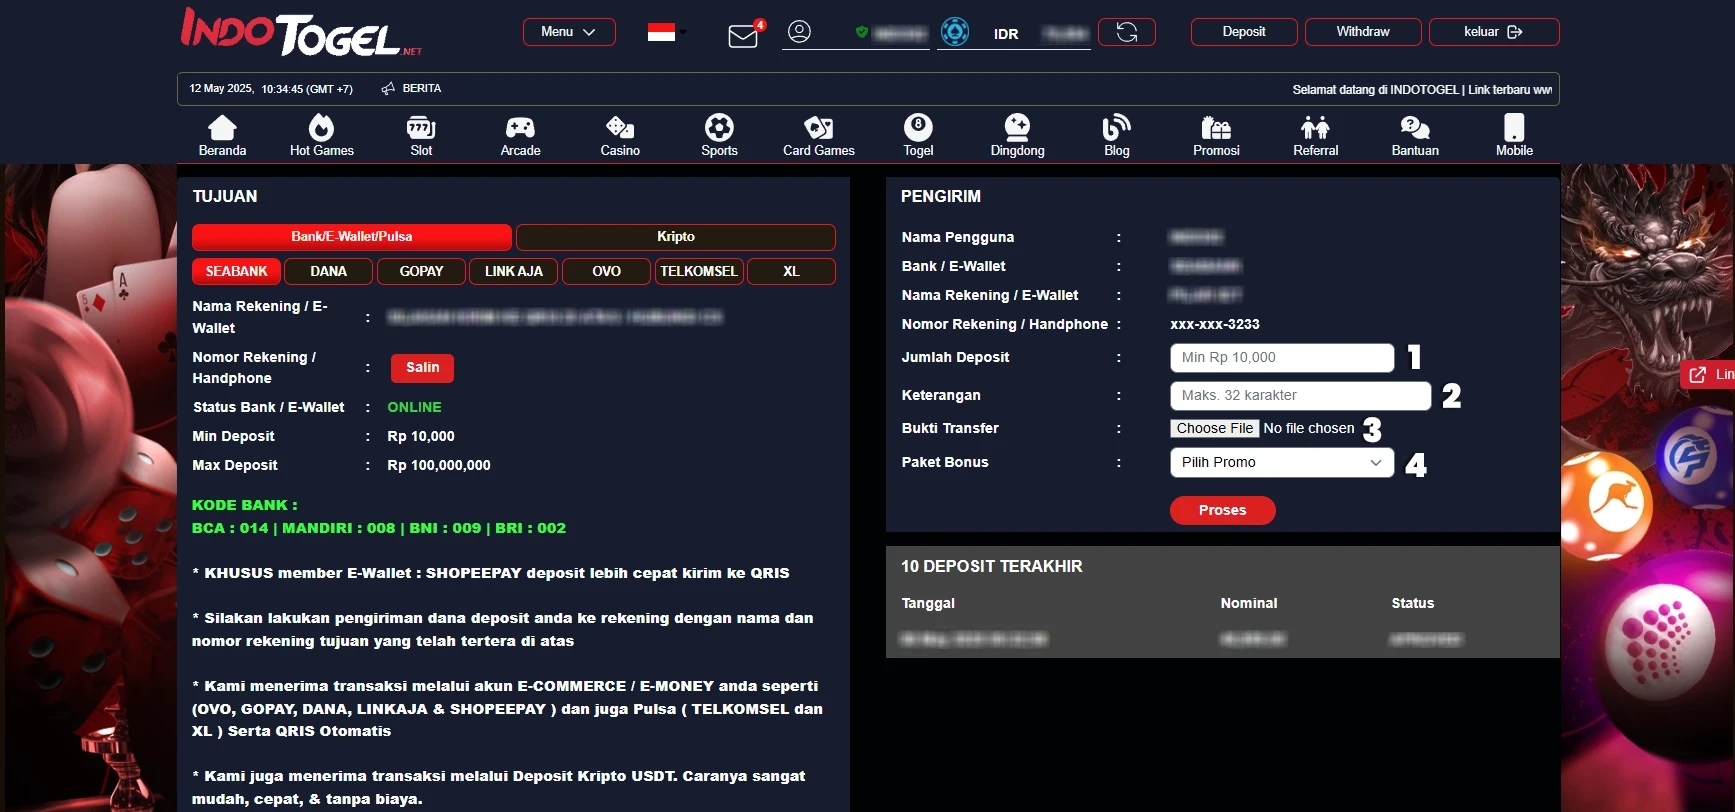The width and height of the screenshot is (1735, 812).
Task: Click the Status column header
Action: pos(1413,604)
